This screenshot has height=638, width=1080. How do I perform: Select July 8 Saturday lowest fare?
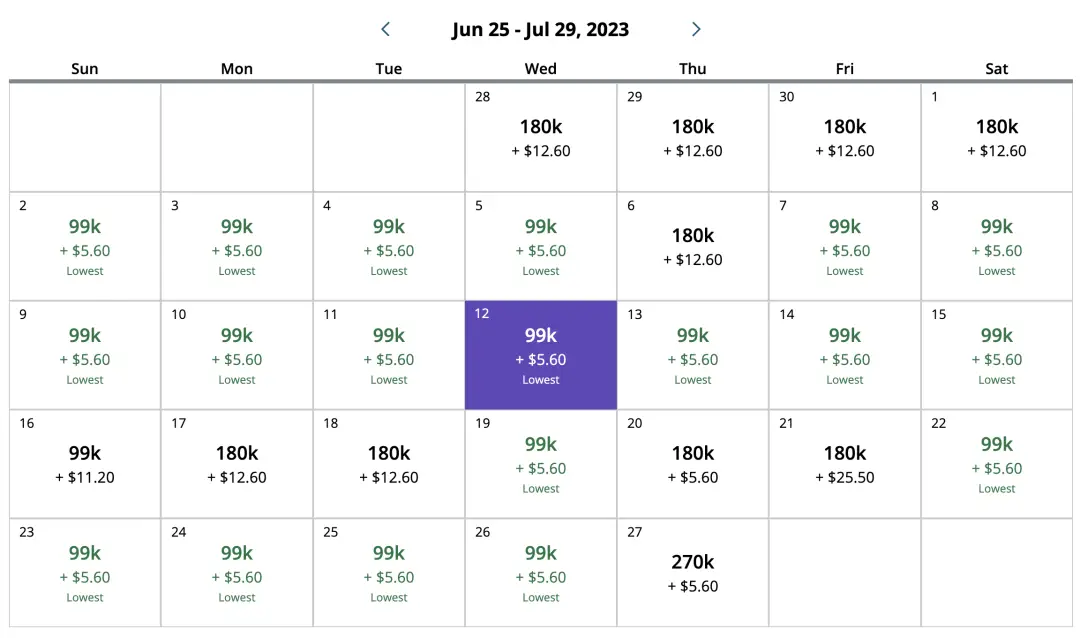[997, 246]
